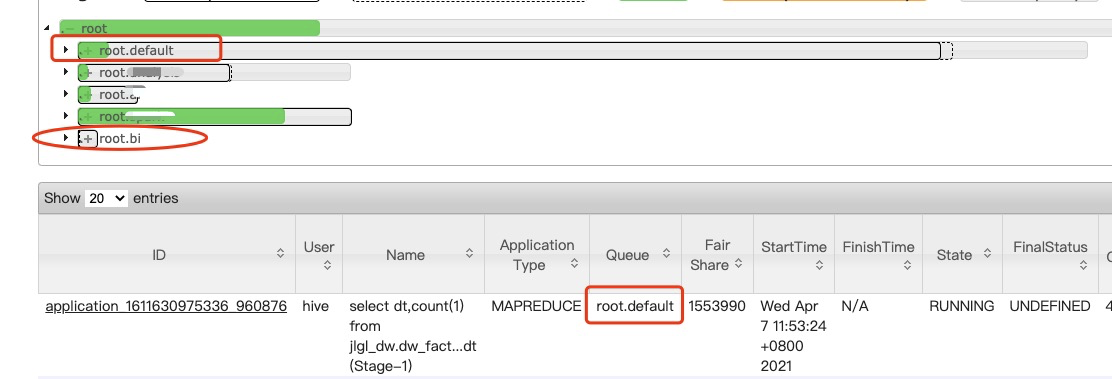Collapse the root queue tree arrow
The width and height of the screenshot is (1112, 379).
tap(47, 28)
